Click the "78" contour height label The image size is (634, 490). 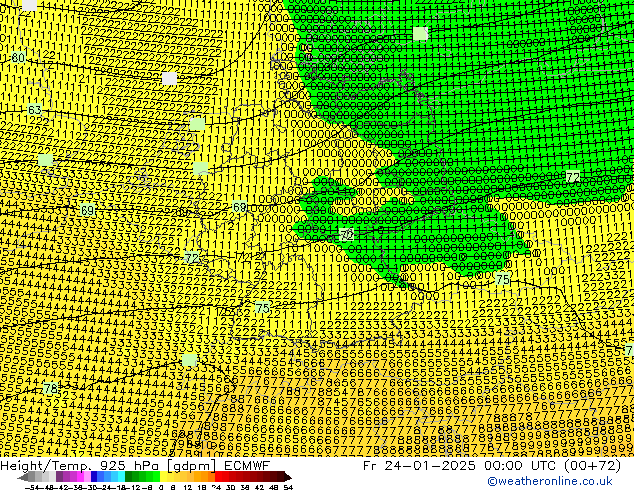[x=51, y=389]
